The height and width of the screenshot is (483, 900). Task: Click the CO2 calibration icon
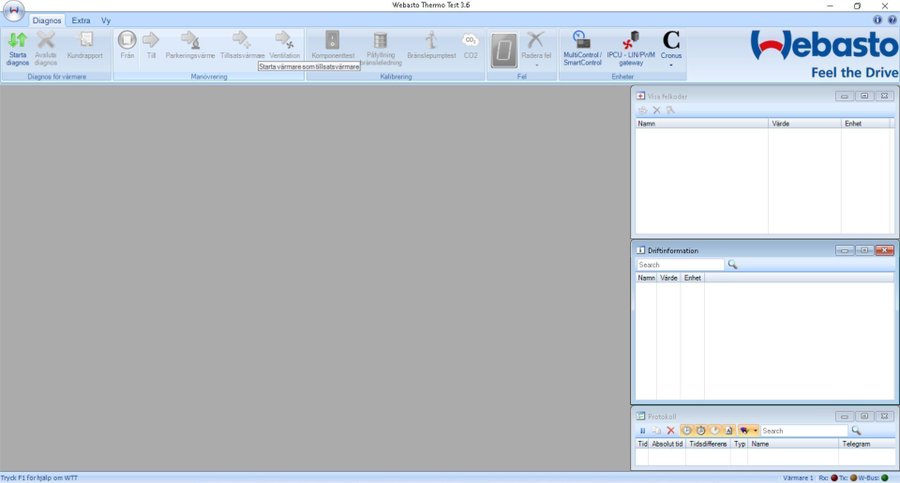point(470,46)
